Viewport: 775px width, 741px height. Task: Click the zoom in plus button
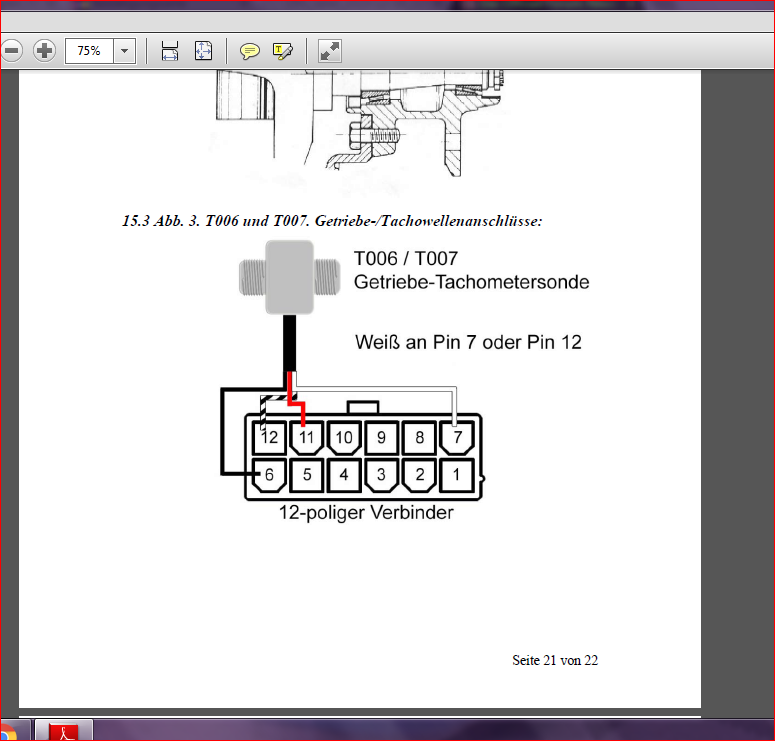(x=44, y=50)
